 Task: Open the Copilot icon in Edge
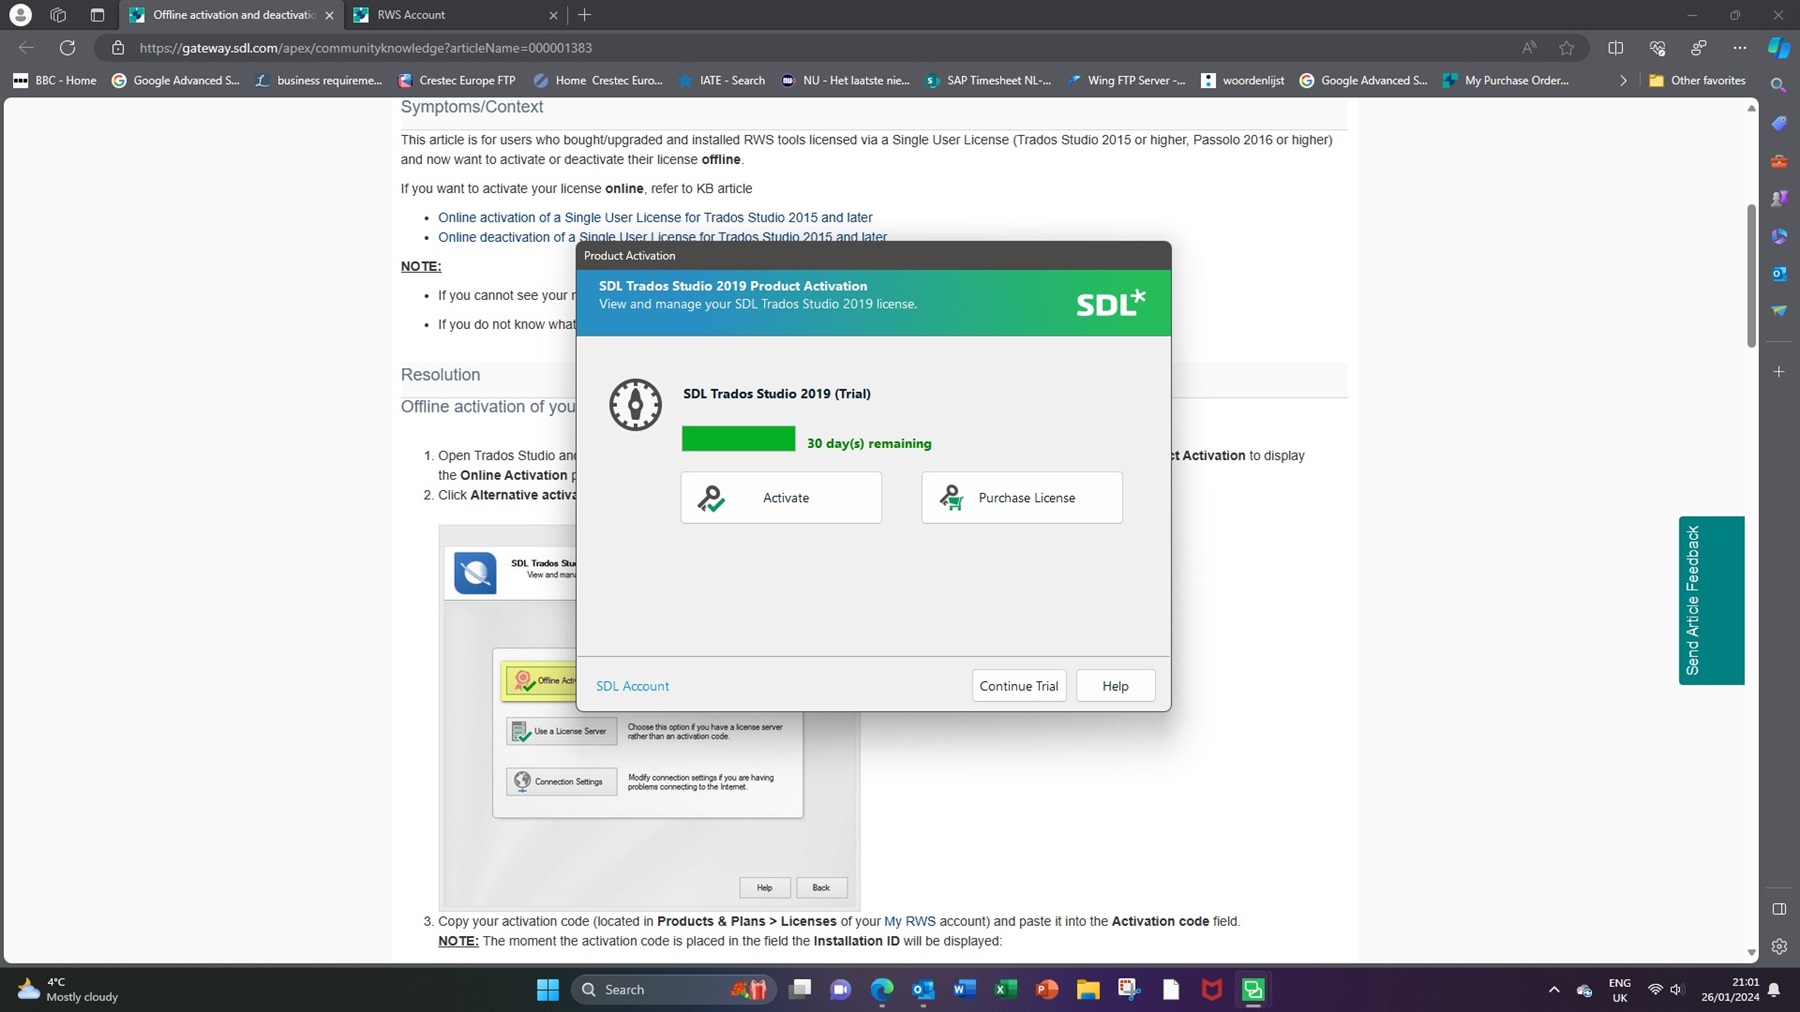click(x=1779, y=48)
